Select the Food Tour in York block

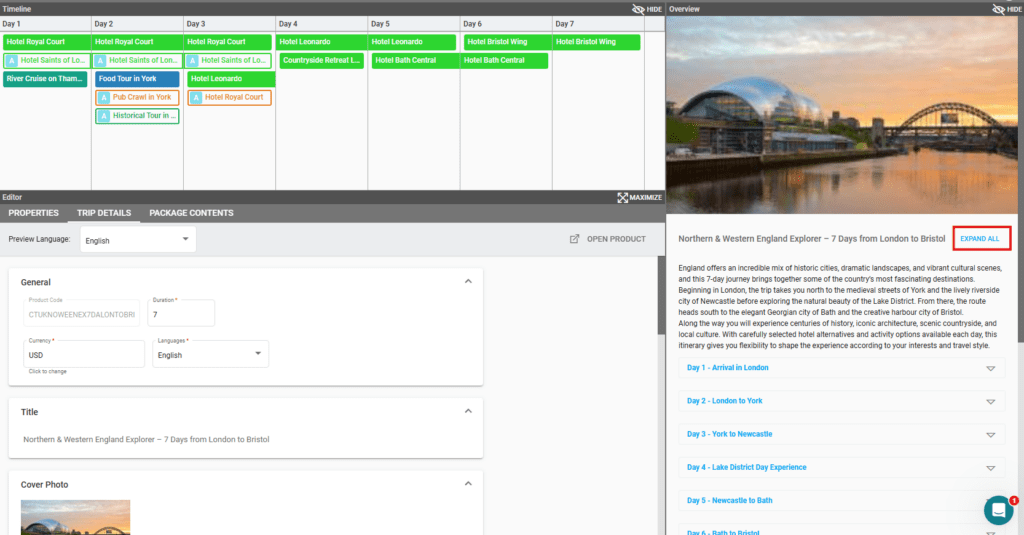click(x=137, y=79)
